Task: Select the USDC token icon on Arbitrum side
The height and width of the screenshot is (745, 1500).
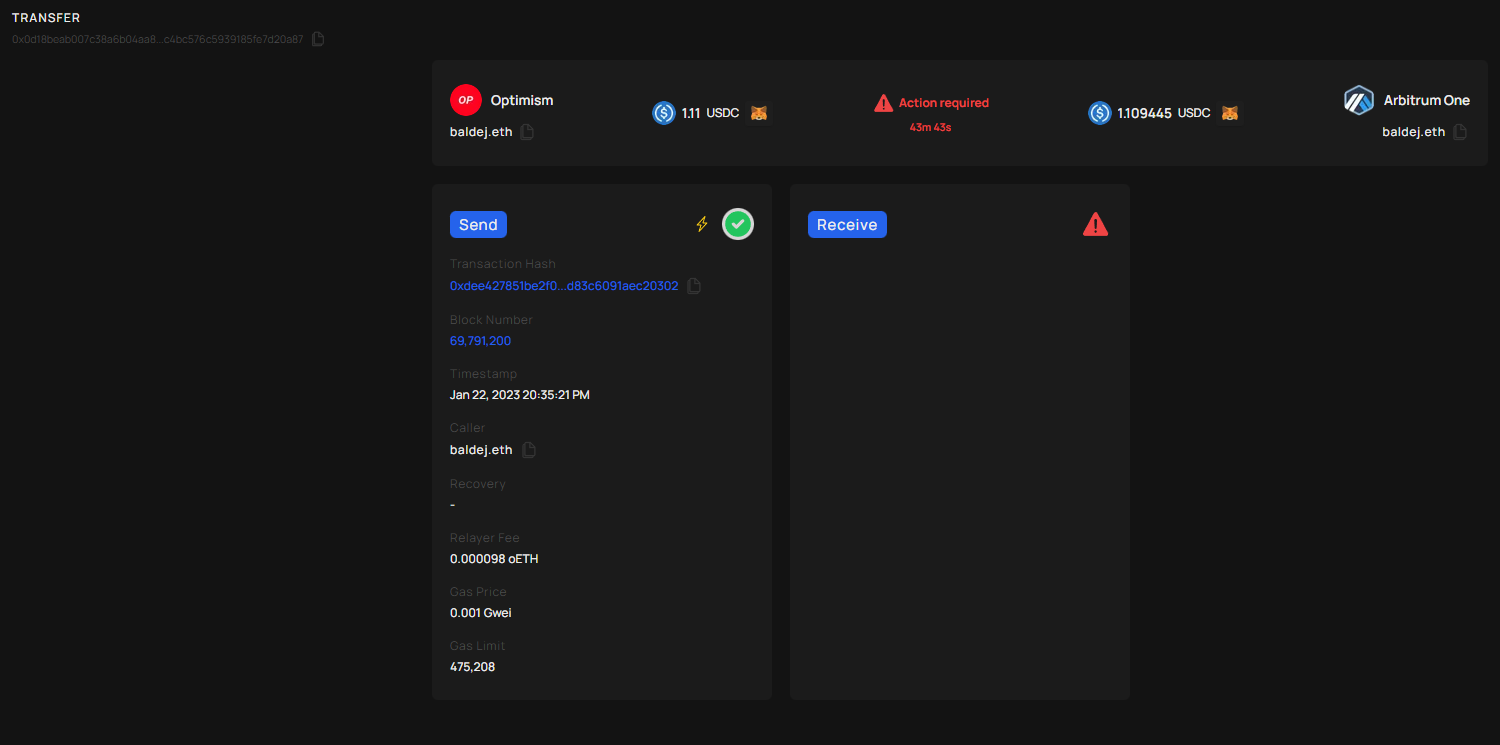Action: pos(1099,112)
